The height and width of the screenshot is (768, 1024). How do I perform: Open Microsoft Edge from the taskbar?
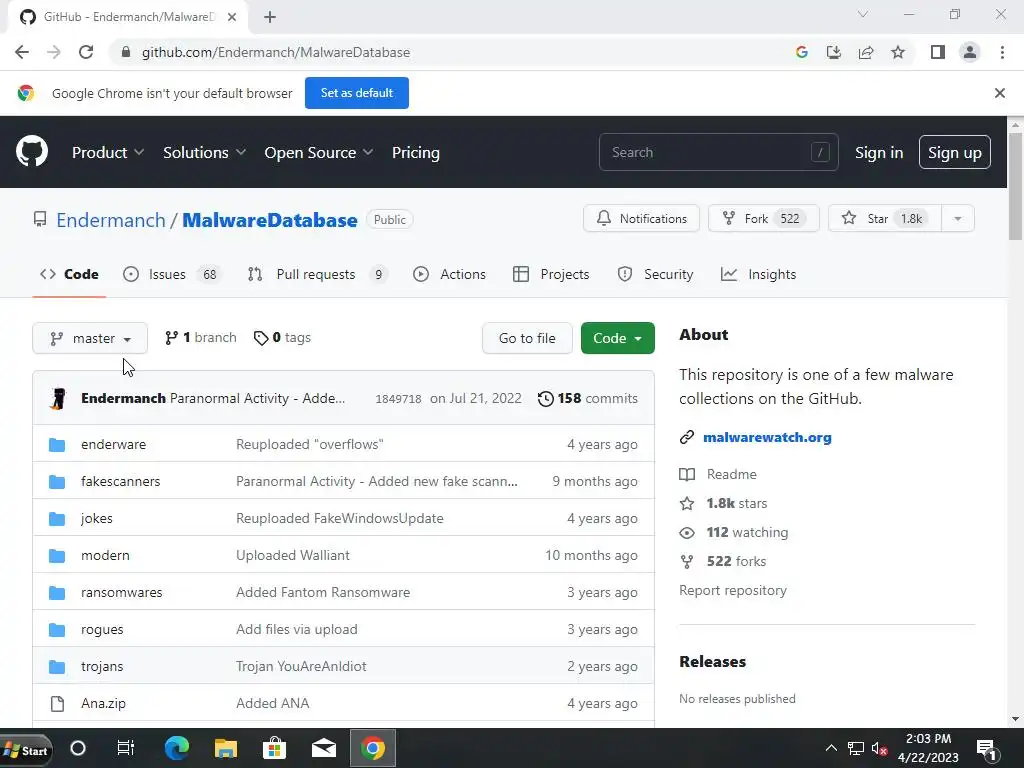pyautogui.click(x=176, y=748)
